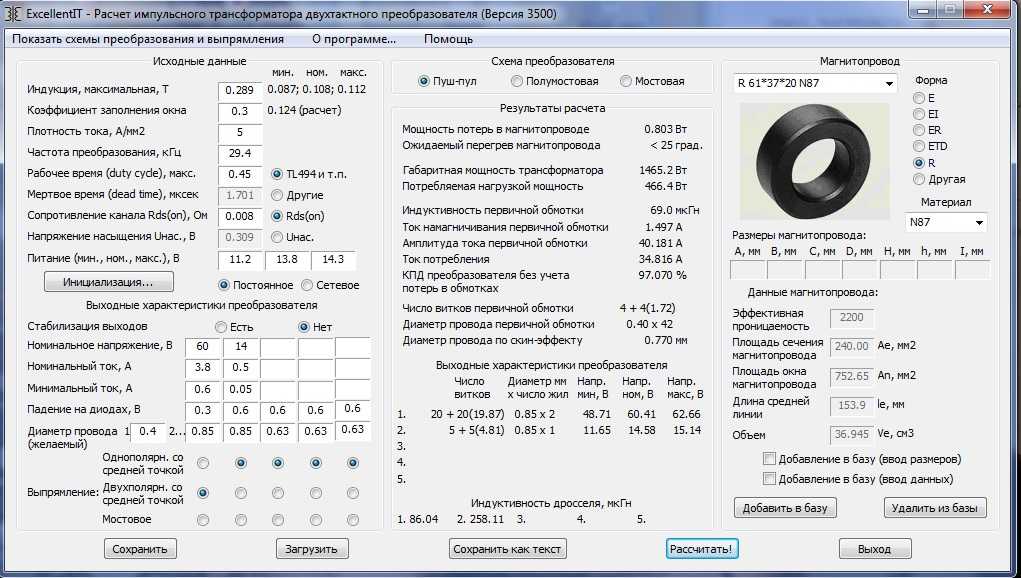1021x578 pixels.
Task: Click the duty cycle field 0.45
Action: coord(240,174)
